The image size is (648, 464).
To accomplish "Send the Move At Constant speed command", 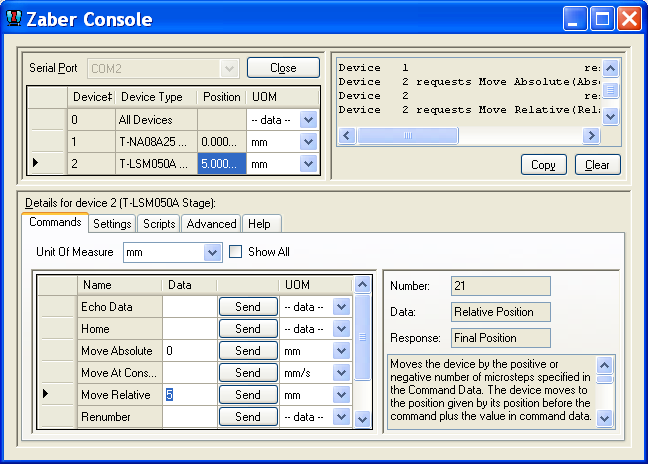I will (x=248, y=373).
